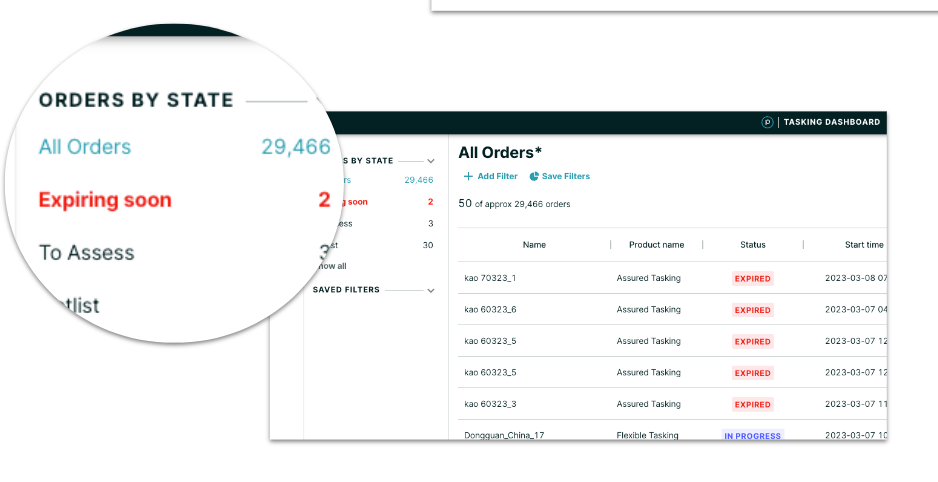This screenshot has height=482, width=938.
Task: Open order kao 60323_3
Action: pyautogui.click(x=490, y=404)
